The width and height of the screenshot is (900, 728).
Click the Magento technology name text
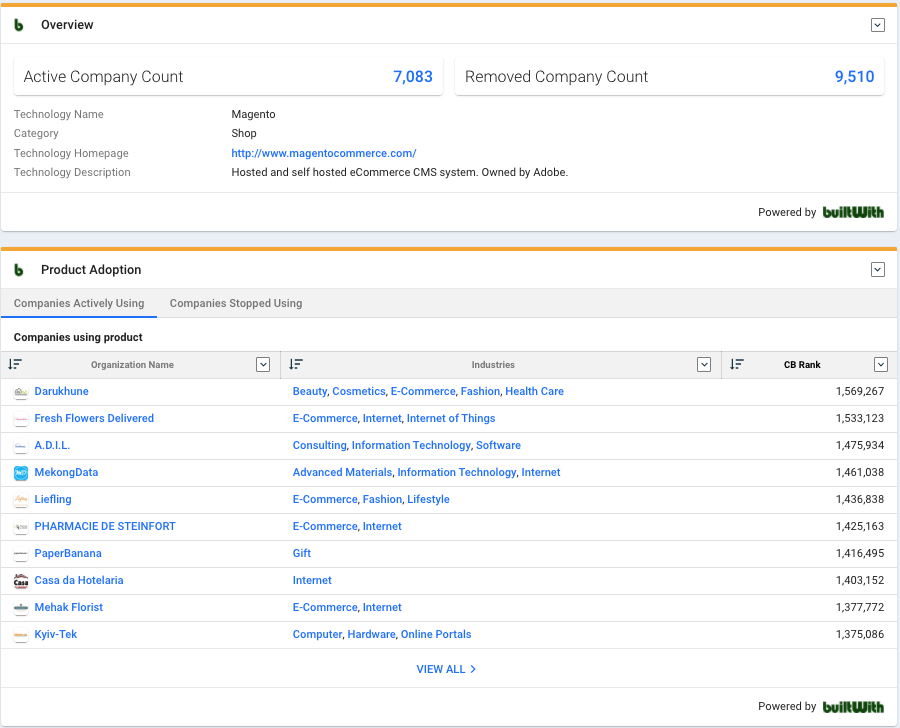click(x=253, y=114)
